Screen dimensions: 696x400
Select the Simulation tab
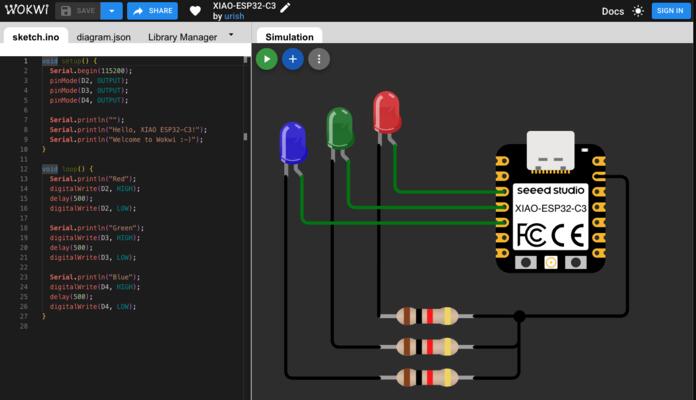[x=289, y=37]
